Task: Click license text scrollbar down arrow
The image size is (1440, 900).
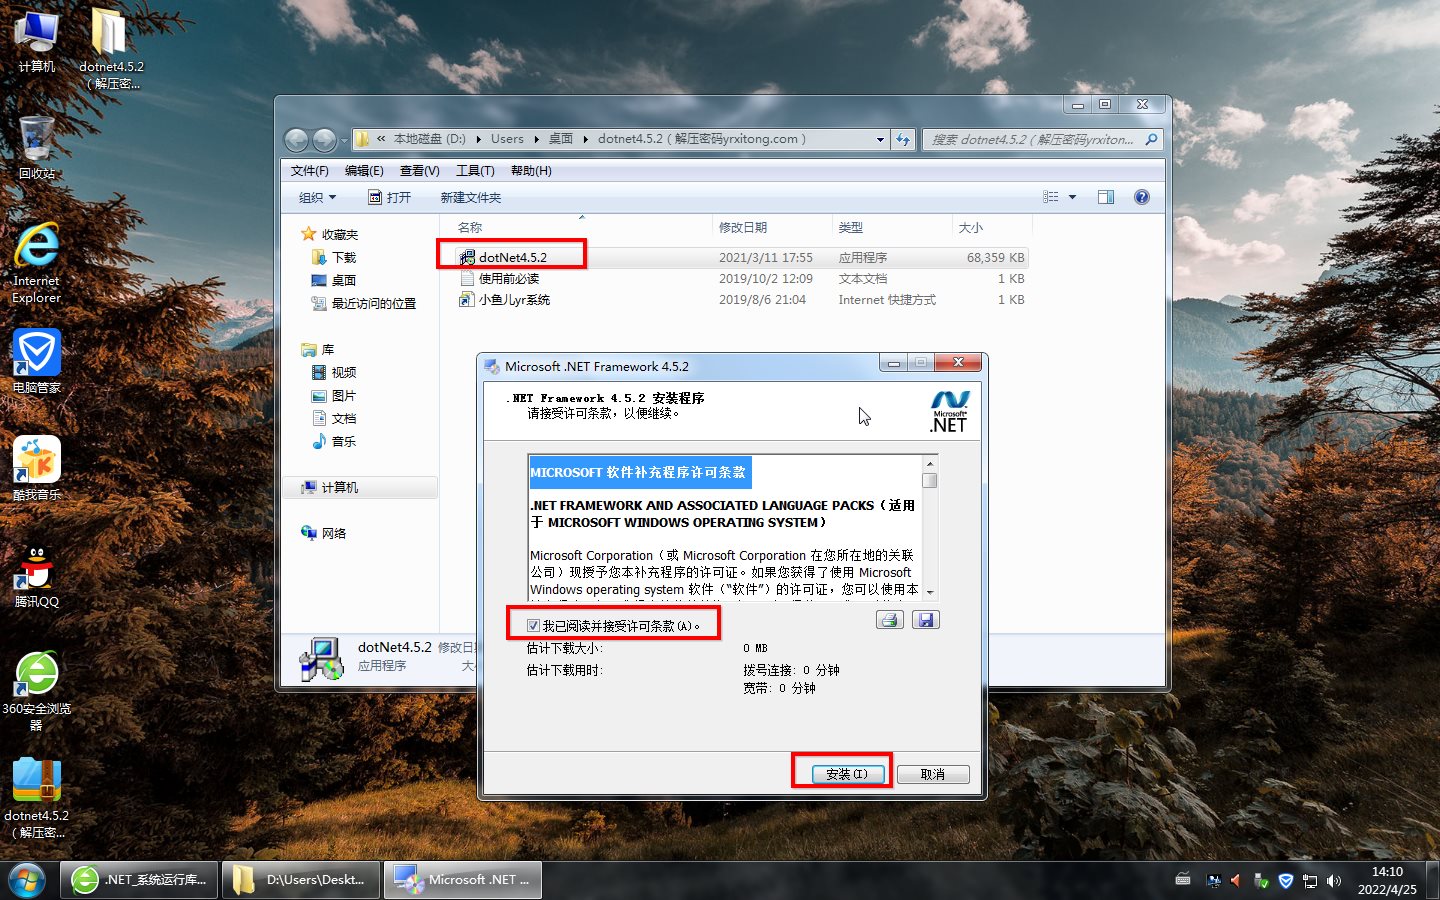Action: pos(930,591)
